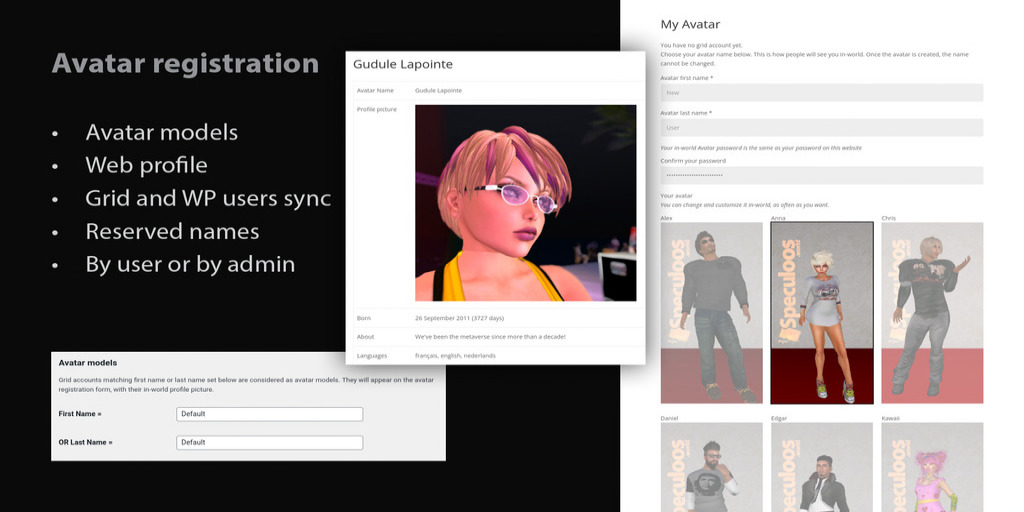This screenshot has height=512, width=1024.
Task: Choose the Edgar avatar model thumbnail
Action: (822, 467)
